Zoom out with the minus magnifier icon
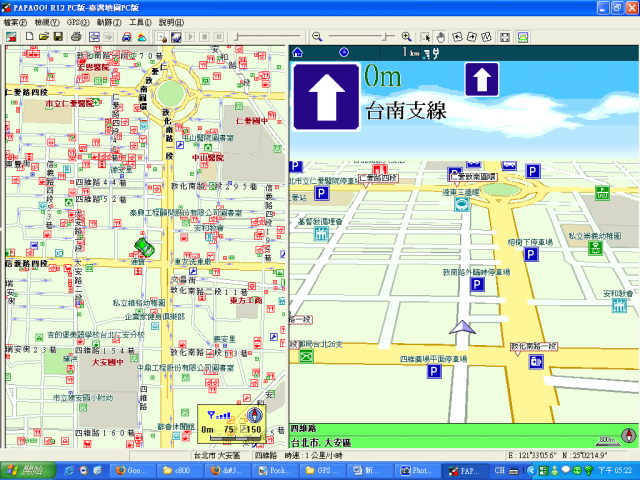 [317, 37]
